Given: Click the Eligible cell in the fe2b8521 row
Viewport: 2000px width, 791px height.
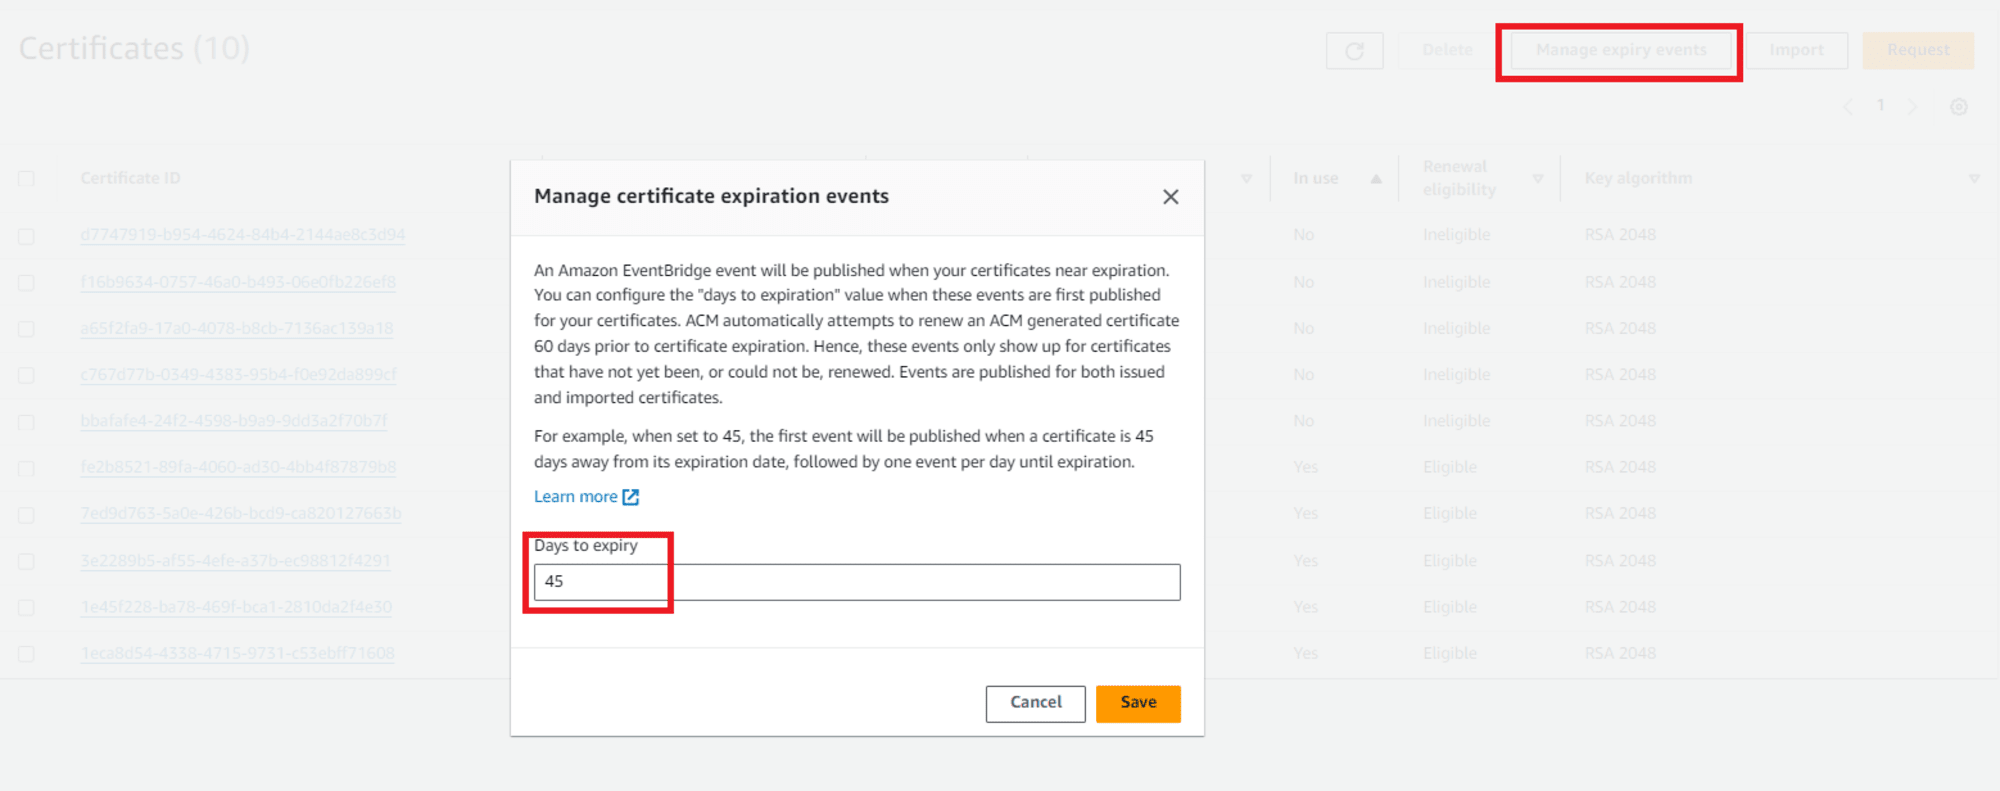Looking at the screenshot, I should 1449,467.
